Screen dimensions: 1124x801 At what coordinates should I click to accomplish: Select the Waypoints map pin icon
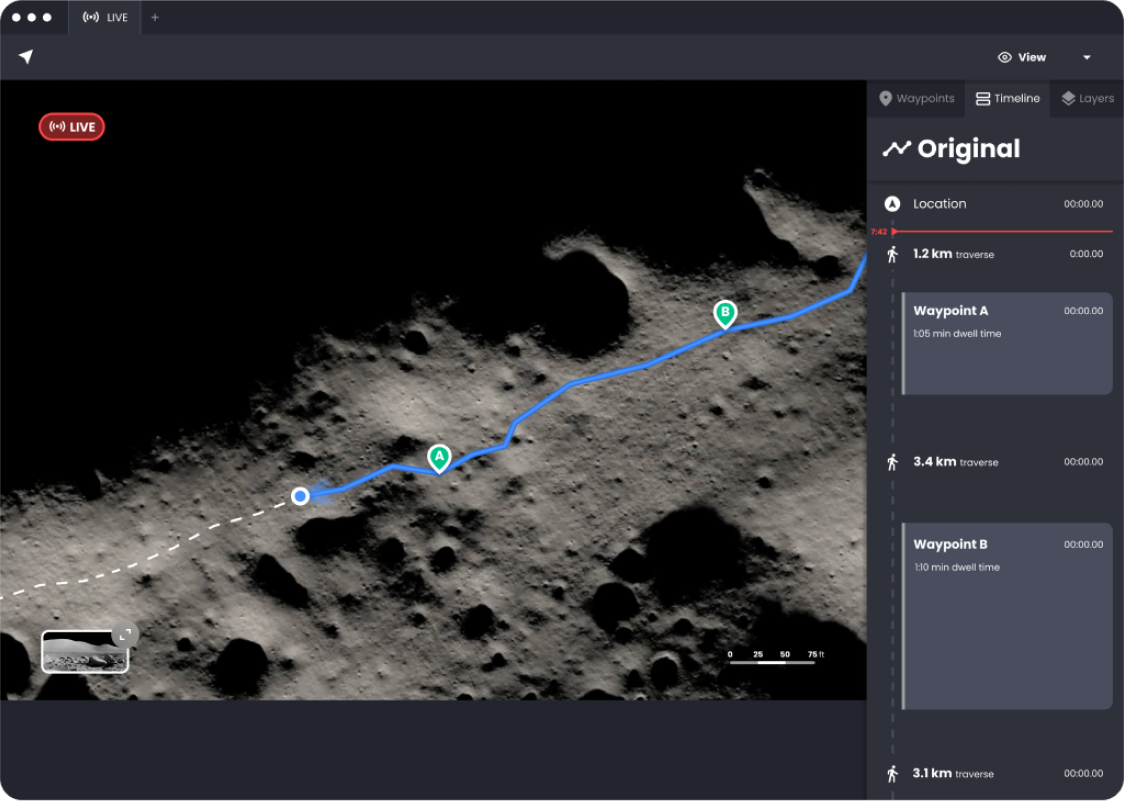[884, 98]
